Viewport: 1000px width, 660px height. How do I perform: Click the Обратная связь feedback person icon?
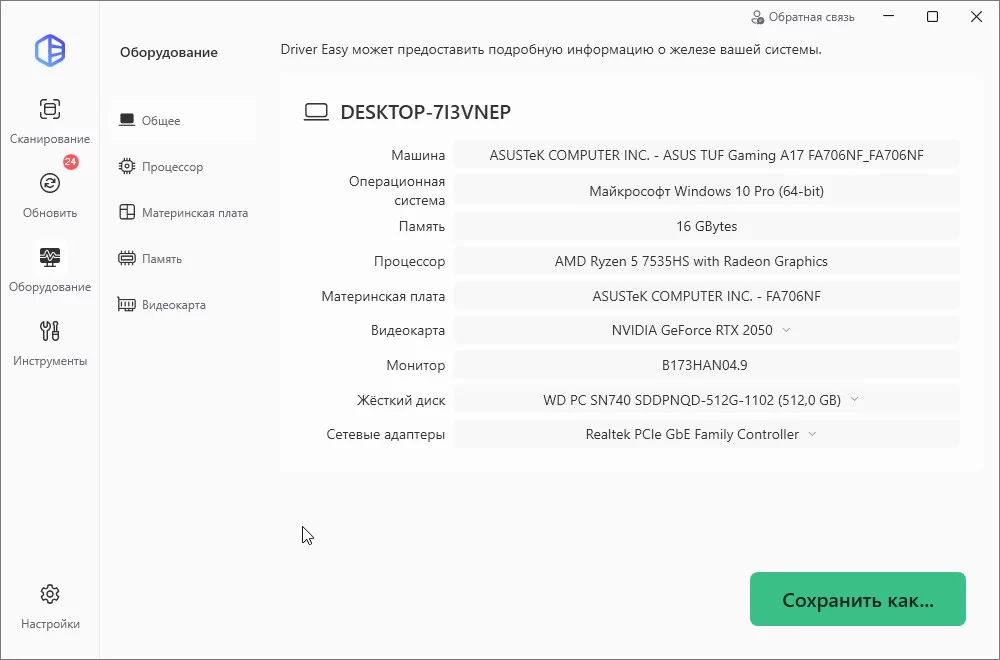pos(758,17)
